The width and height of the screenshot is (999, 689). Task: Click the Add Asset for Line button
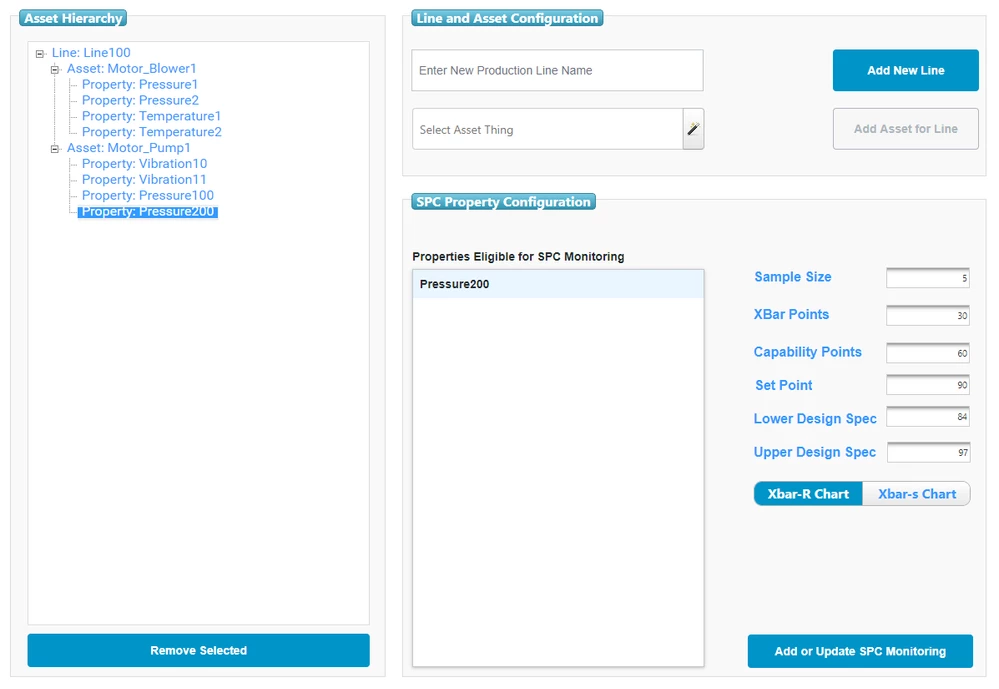pyautogui.click(x=905, y=129)
